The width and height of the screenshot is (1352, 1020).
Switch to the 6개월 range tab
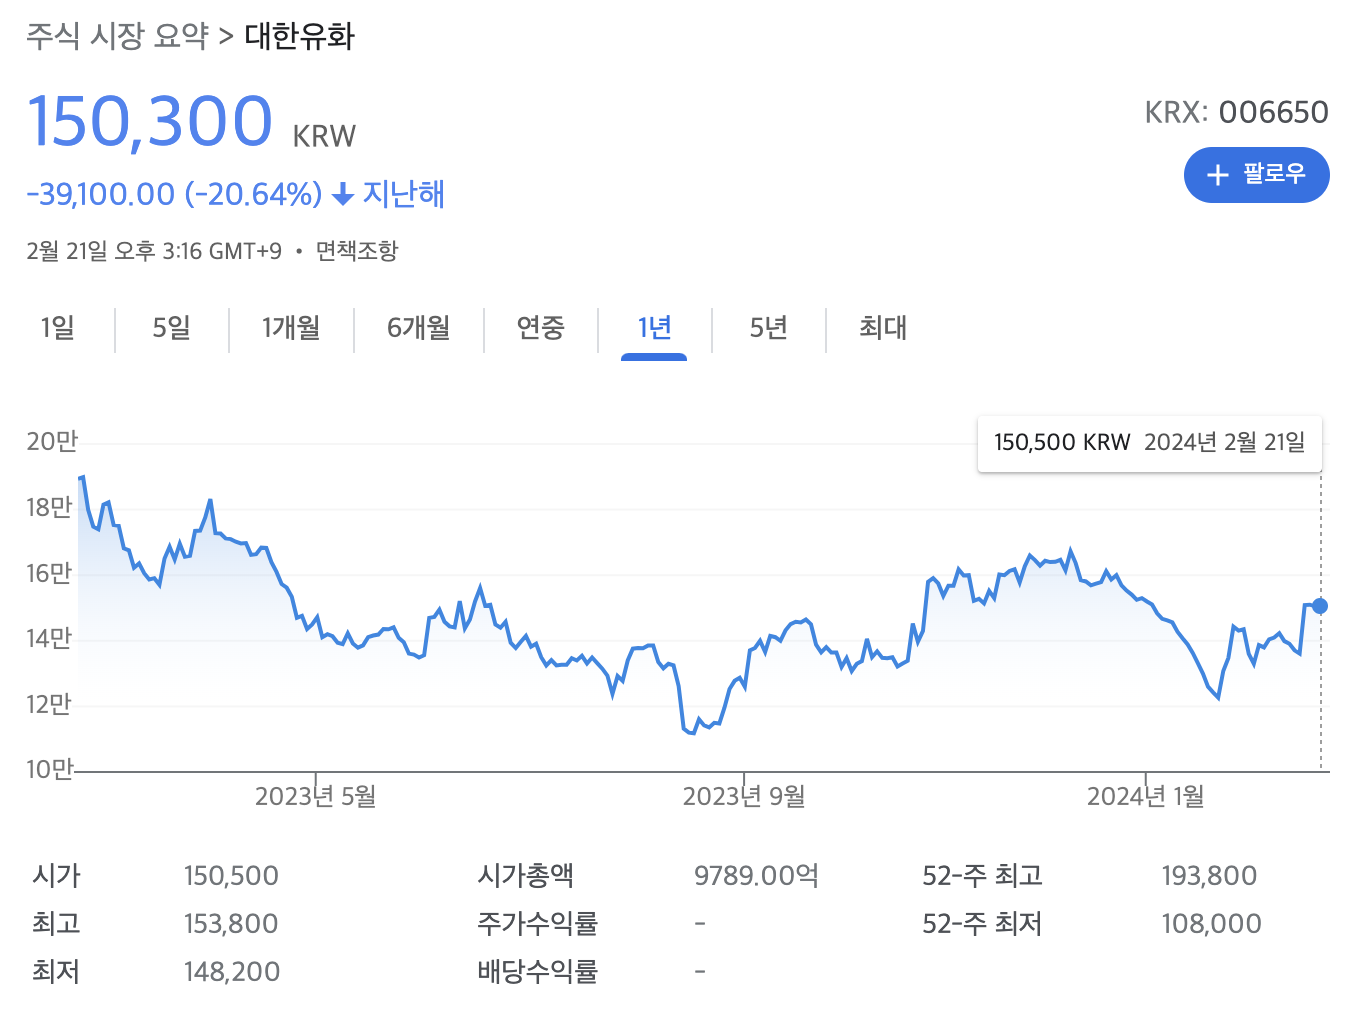tap(418, 327)
